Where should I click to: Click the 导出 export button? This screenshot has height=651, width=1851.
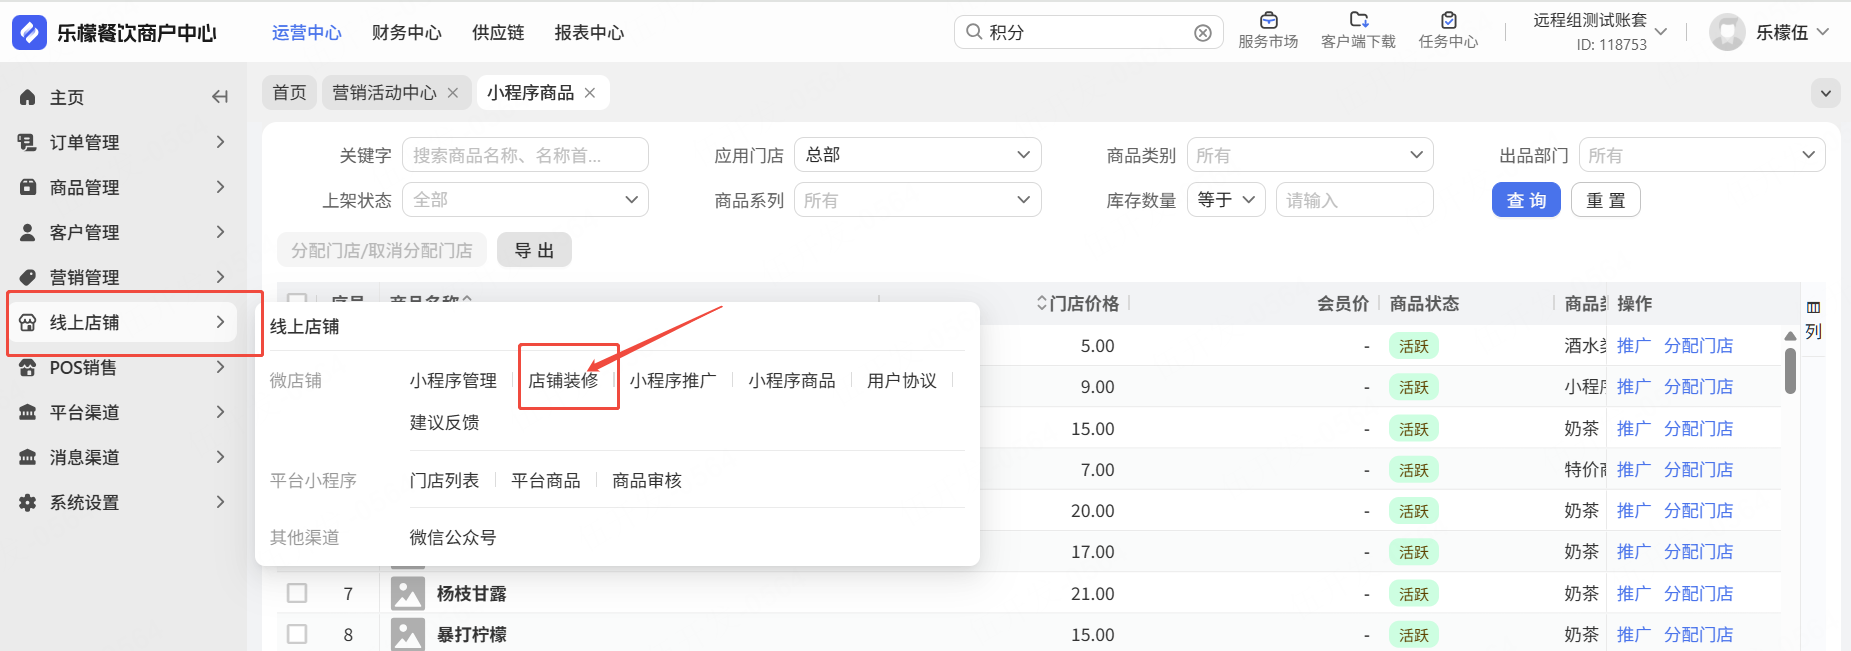534,250
